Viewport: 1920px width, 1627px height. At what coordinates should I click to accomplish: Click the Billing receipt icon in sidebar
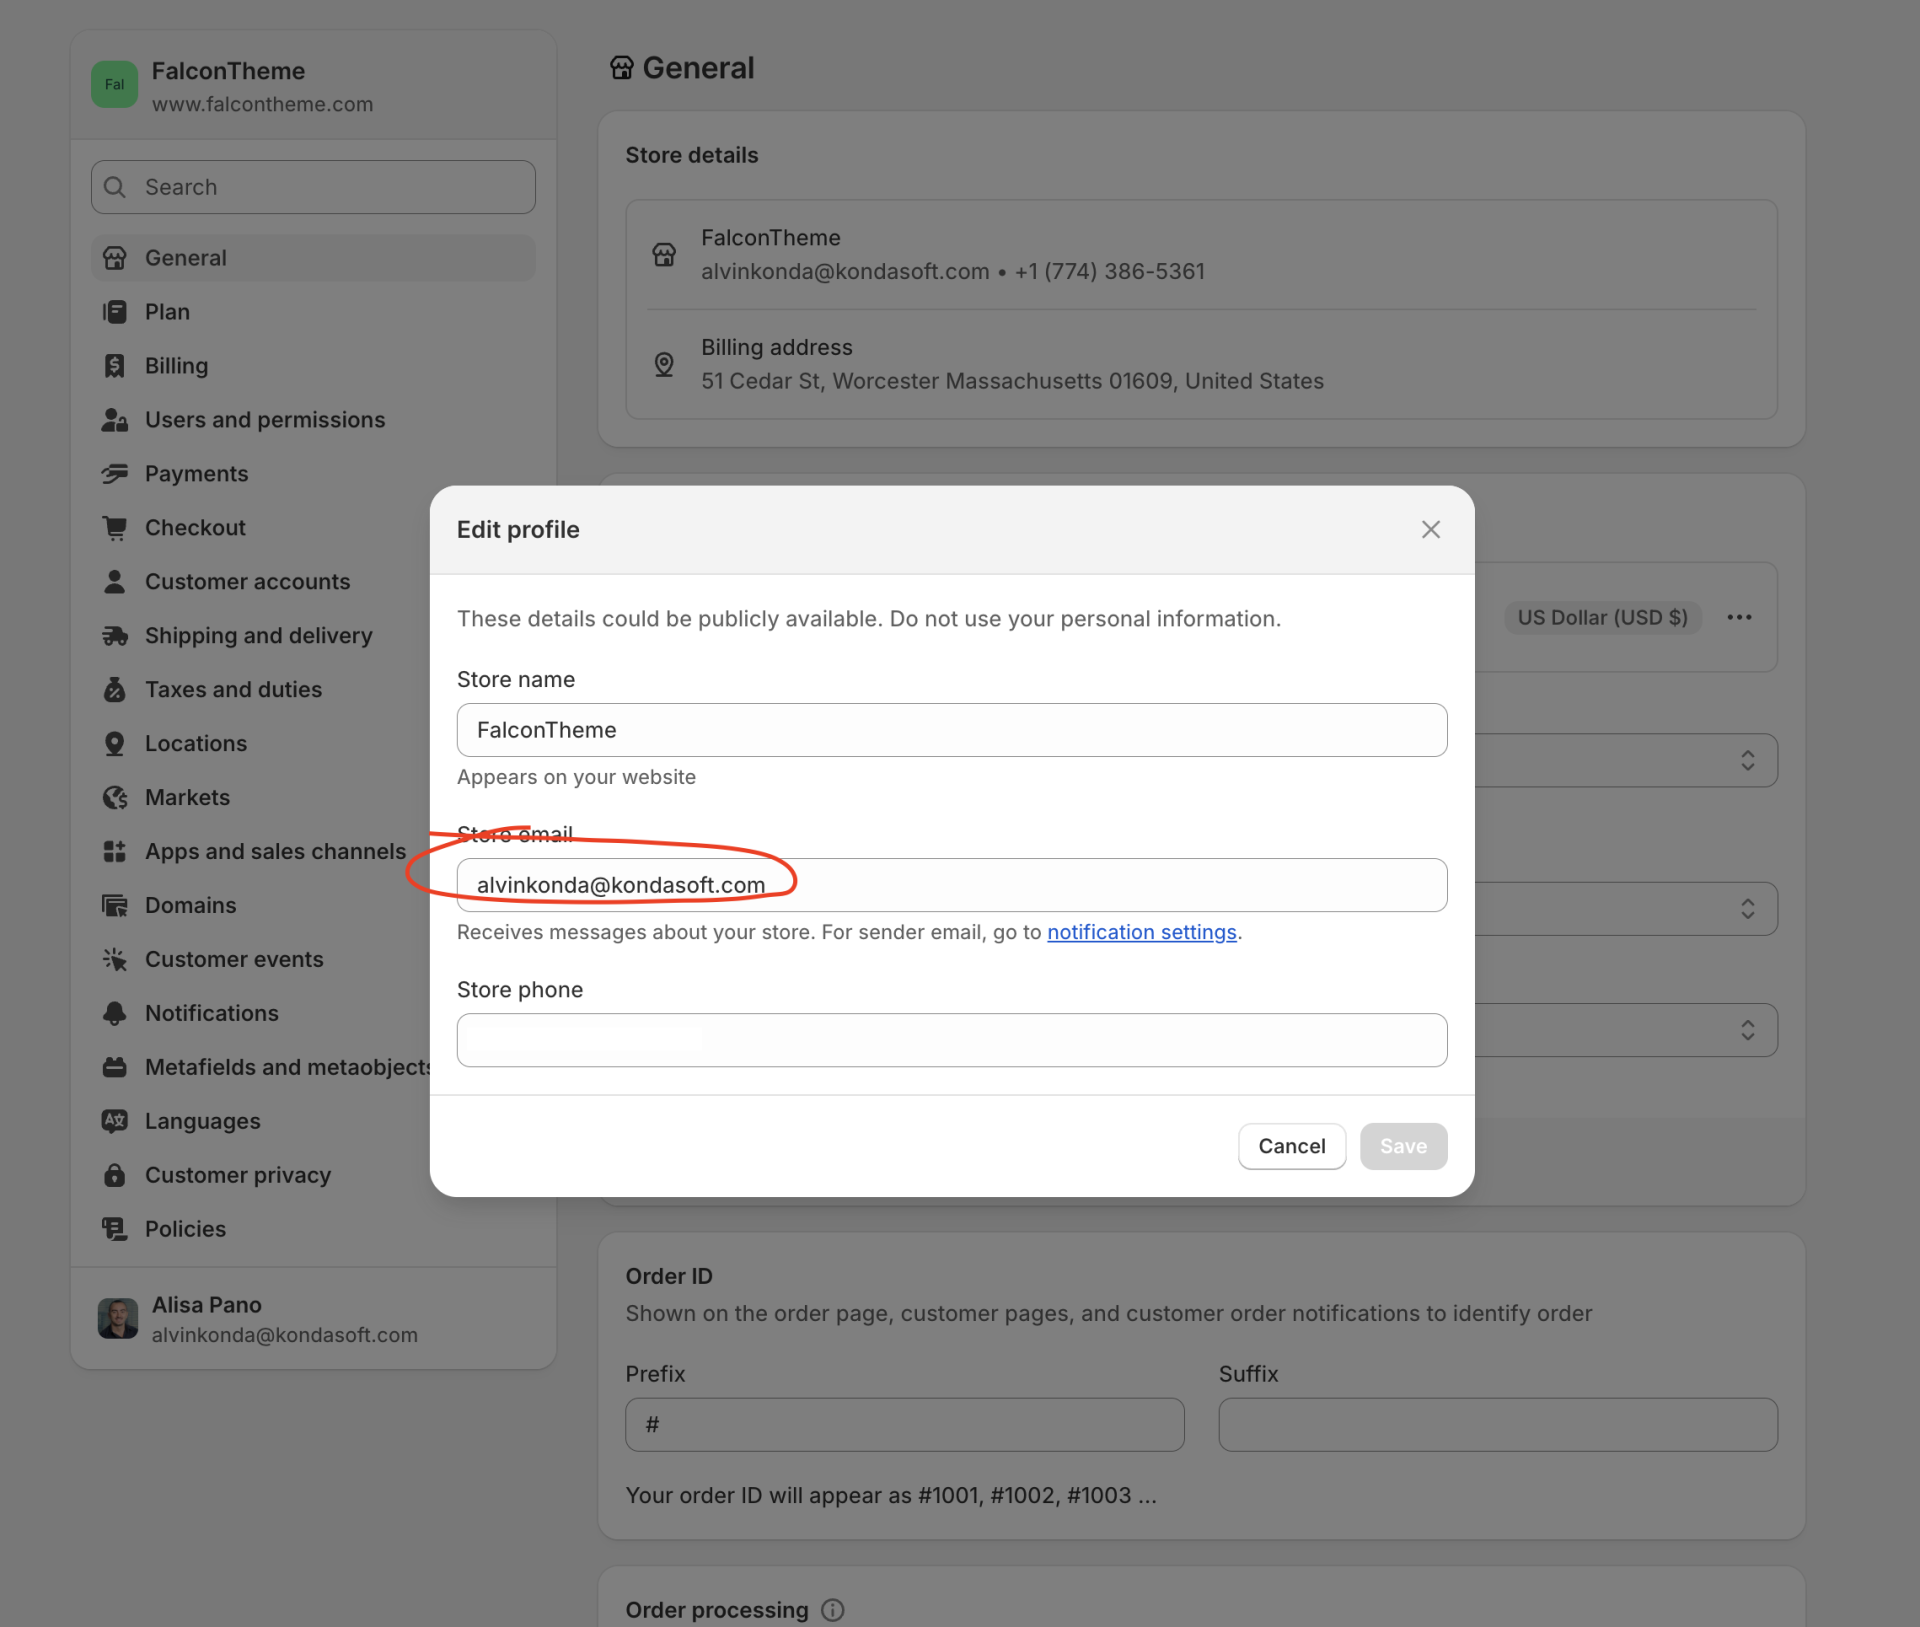click(x=115, y=366)
